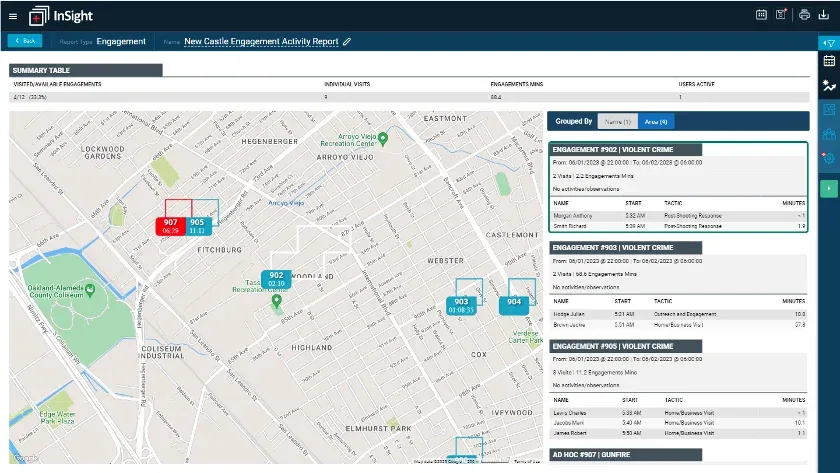Open the sidebar calendar date panel

coord(829,61)
